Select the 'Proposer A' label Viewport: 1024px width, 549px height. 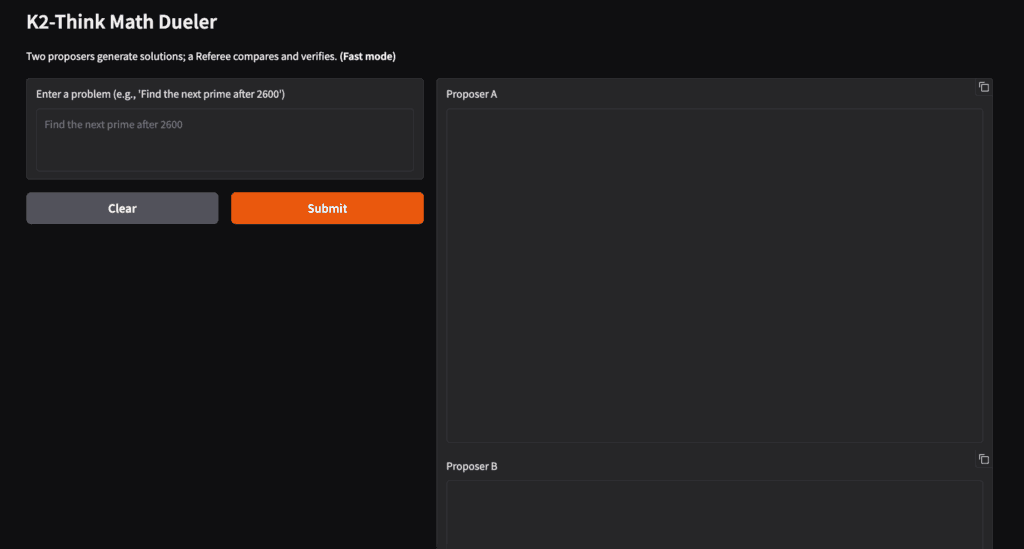click(472, 94)
